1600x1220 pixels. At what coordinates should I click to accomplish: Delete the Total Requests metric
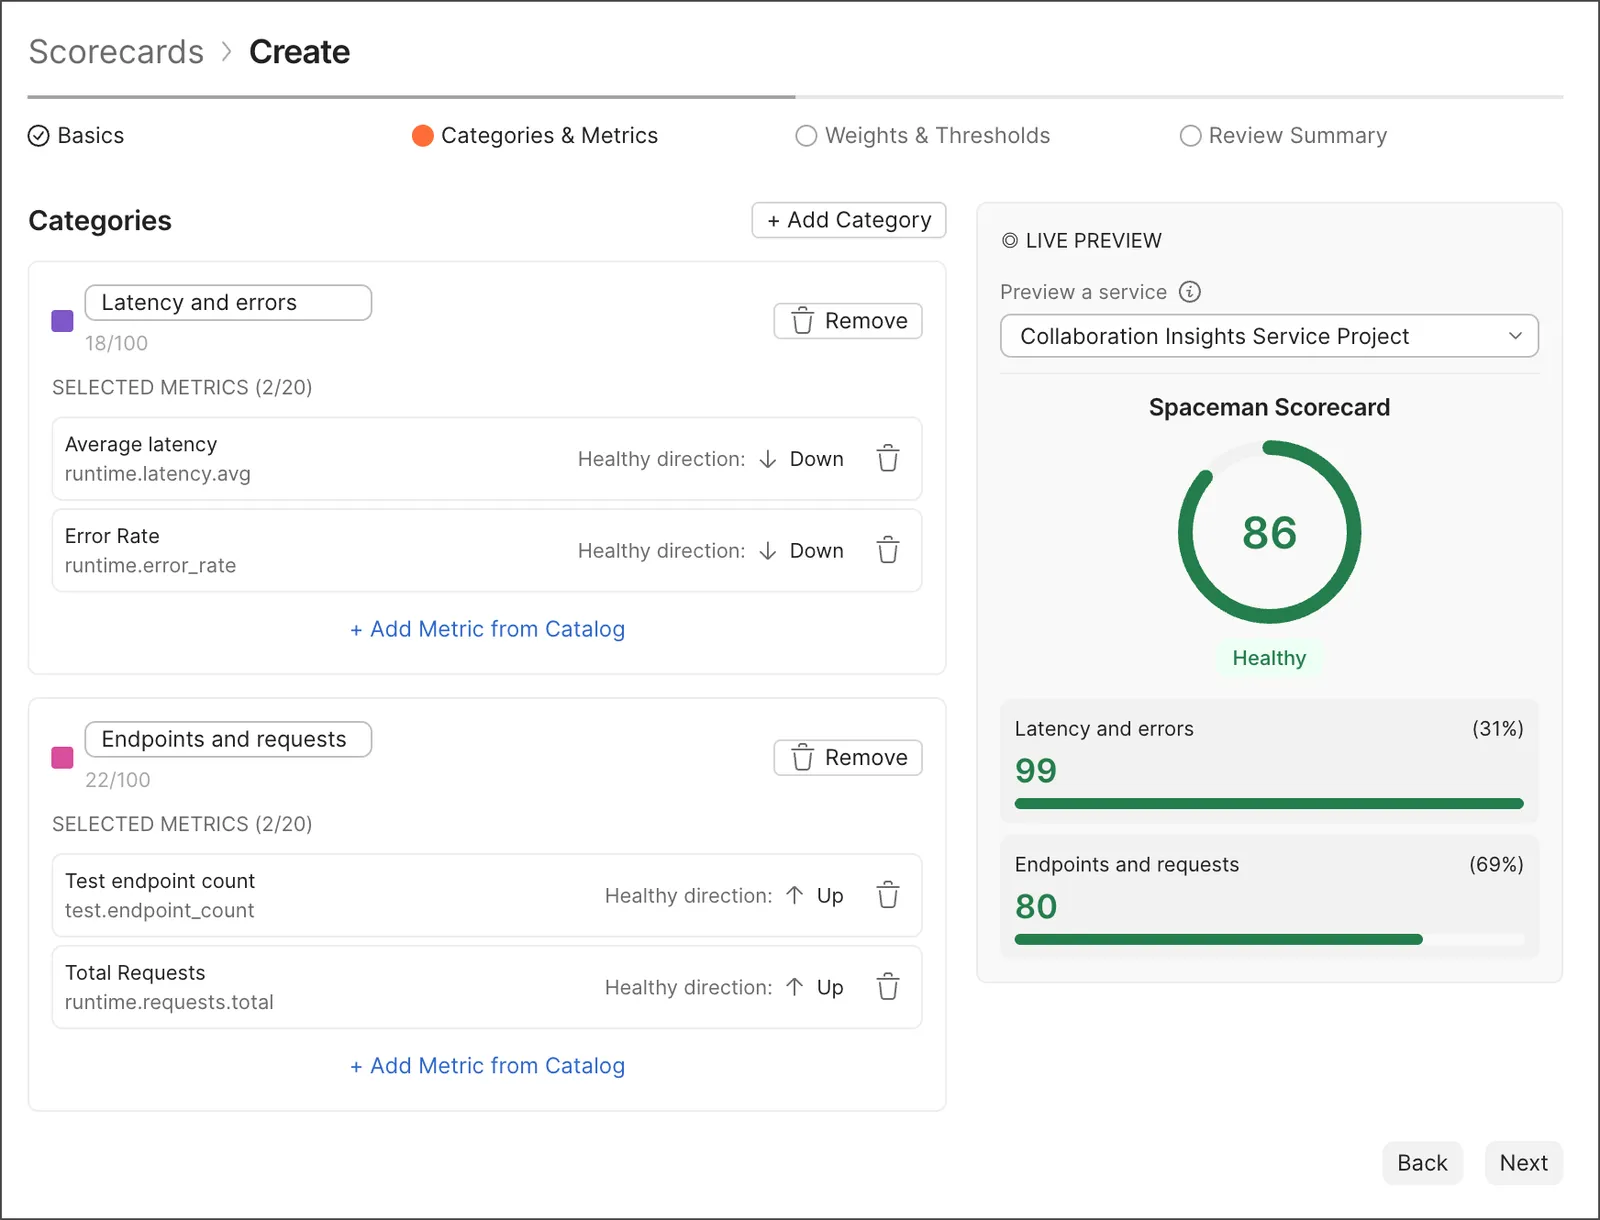coord(888,987)
